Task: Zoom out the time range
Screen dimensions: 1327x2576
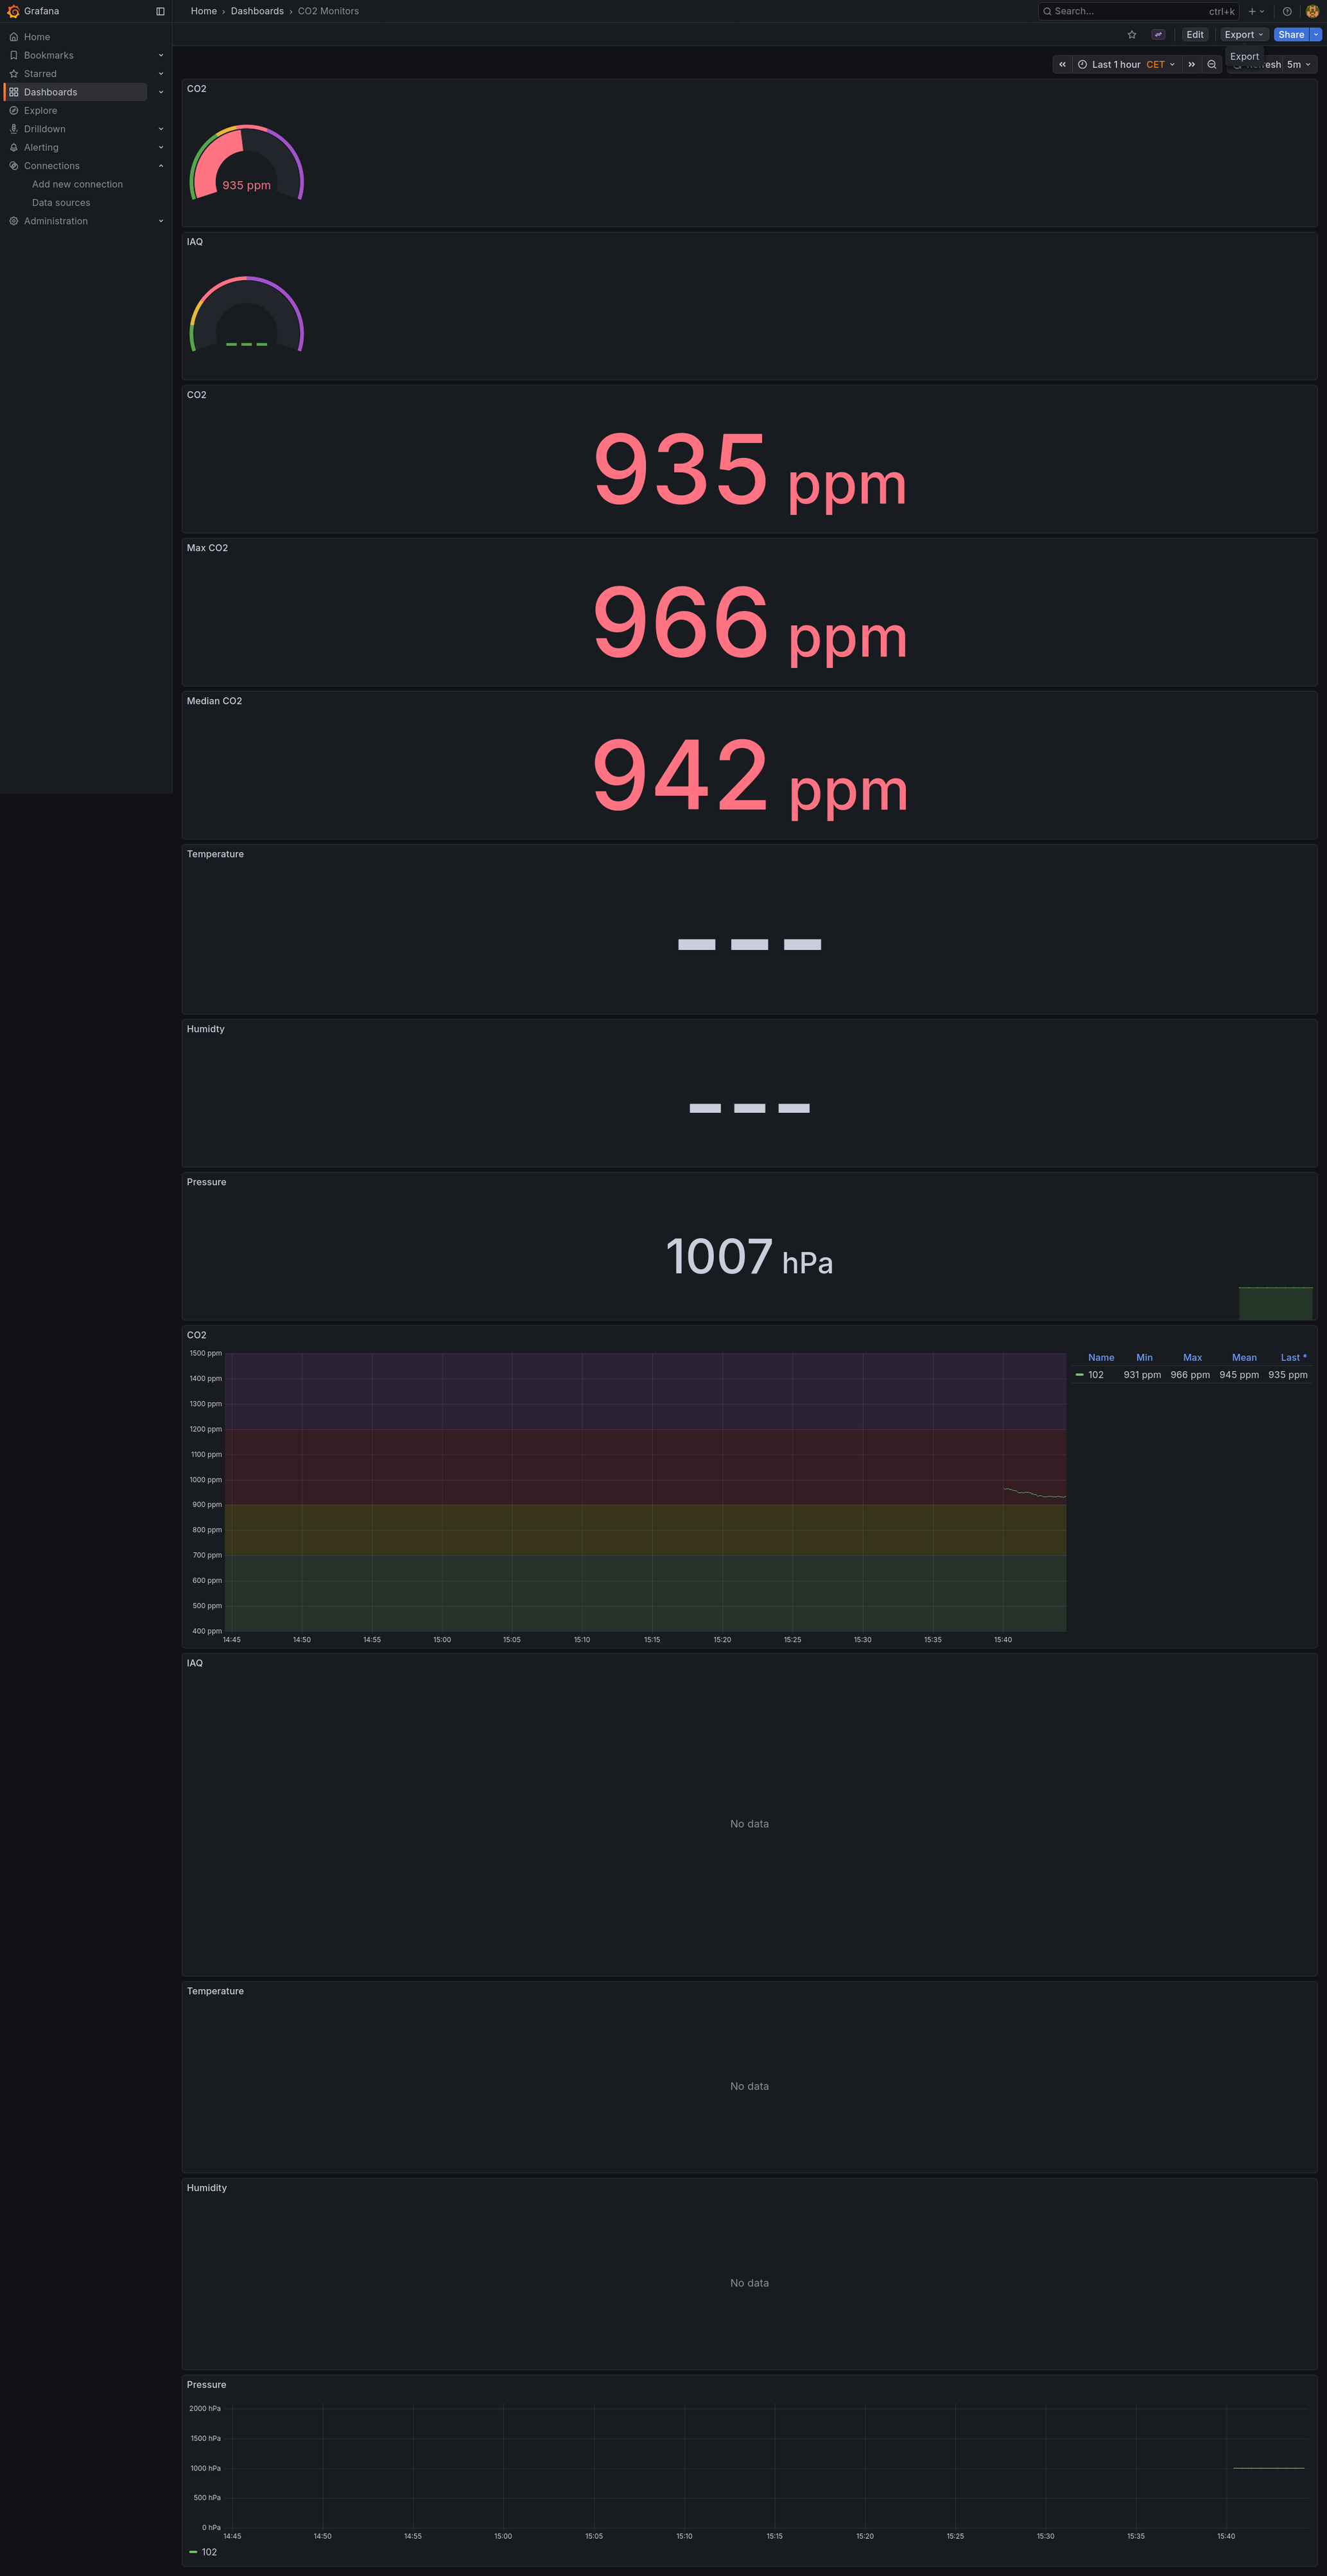Action: coord(1212,65)
